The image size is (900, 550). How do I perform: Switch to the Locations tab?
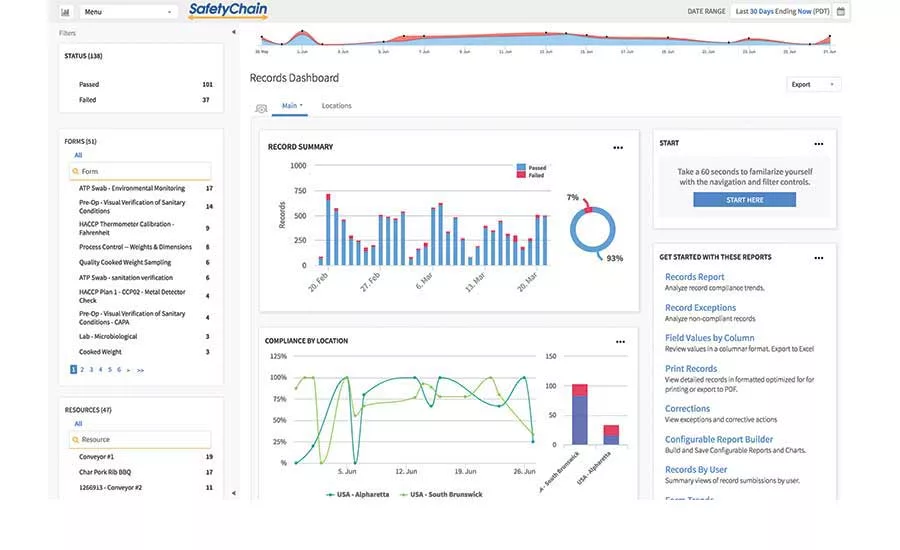pos(336,106)
